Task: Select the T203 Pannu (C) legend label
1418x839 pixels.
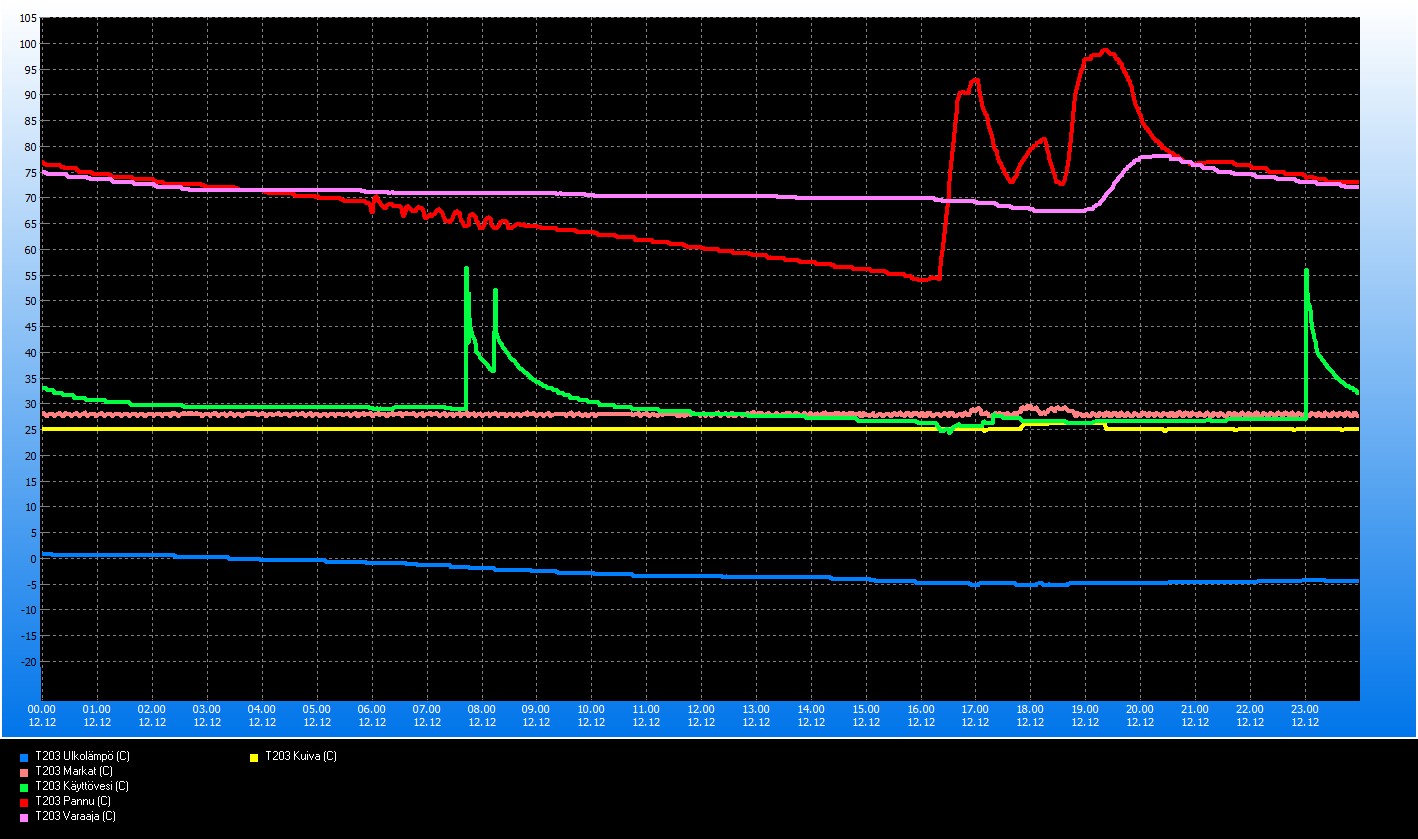Action: click(72, 802)
